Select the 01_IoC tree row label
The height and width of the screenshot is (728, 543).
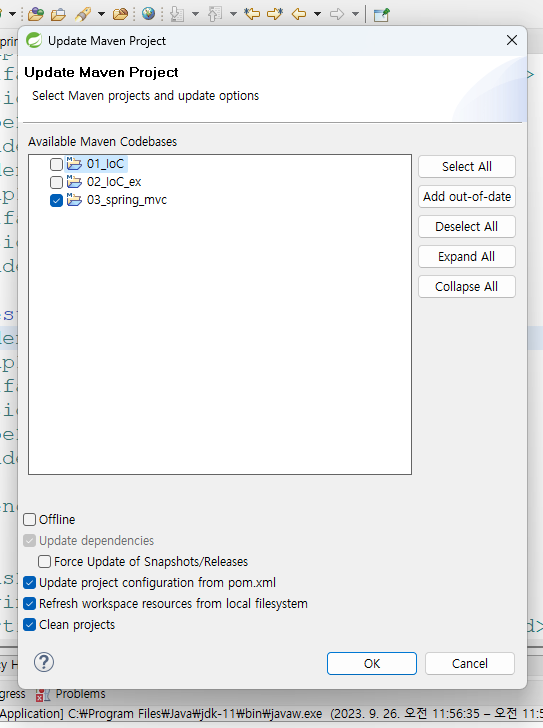click(105, 164)
